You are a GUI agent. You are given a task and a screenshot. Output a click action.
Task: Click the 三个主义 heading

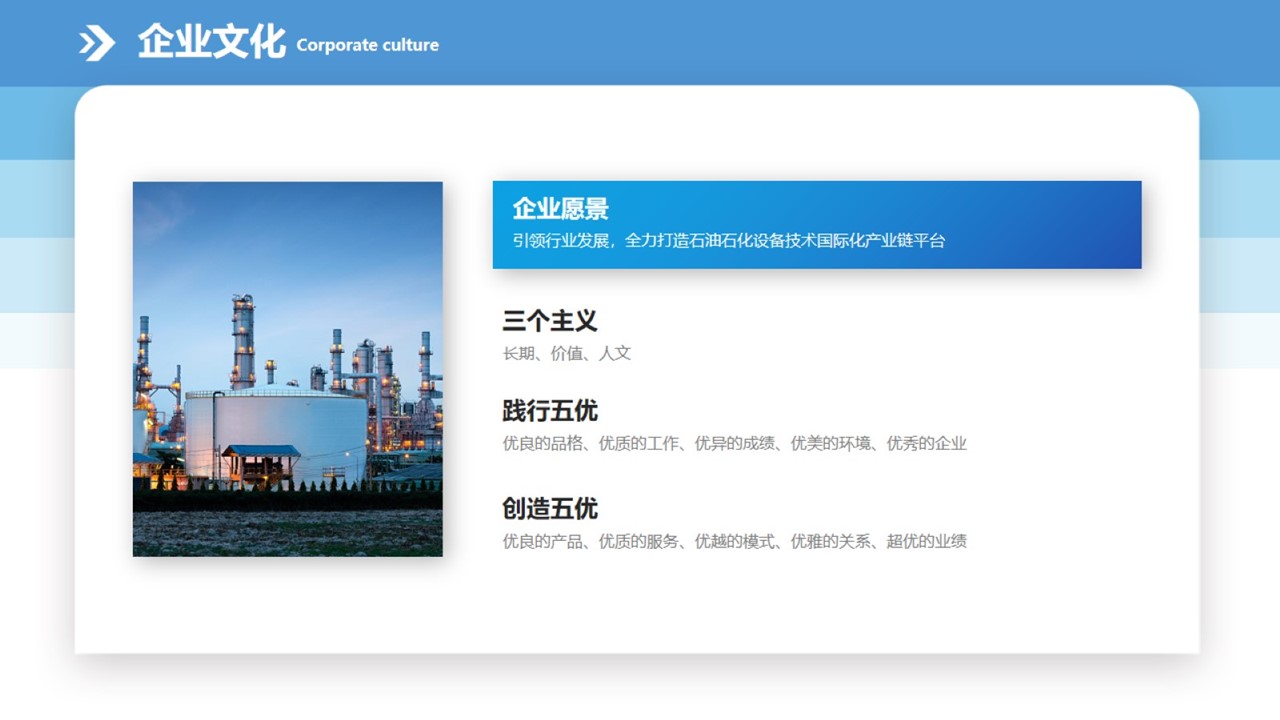coord(550,321)
